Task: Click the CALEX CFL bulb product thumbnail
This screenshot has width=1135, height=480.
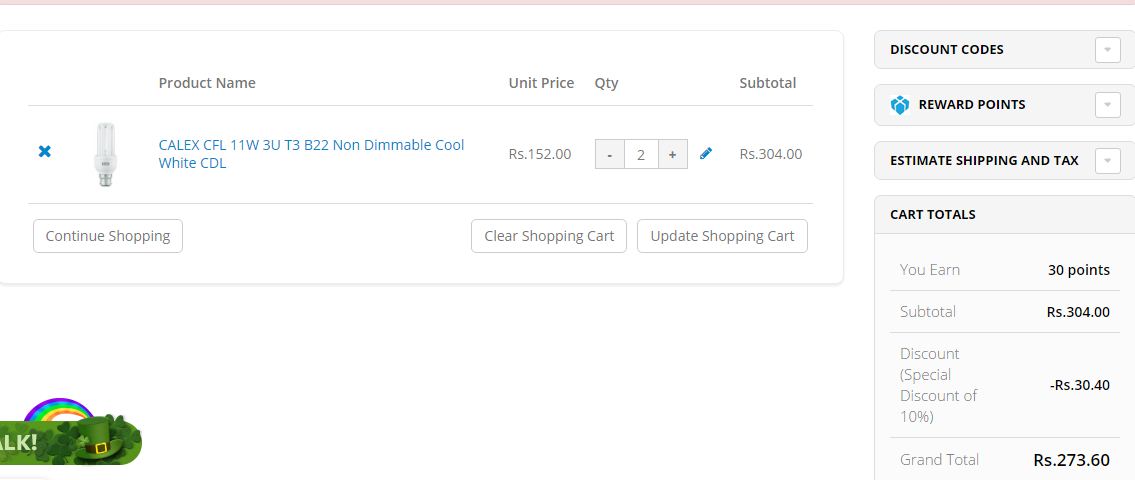Action: (x=105, y=154)
